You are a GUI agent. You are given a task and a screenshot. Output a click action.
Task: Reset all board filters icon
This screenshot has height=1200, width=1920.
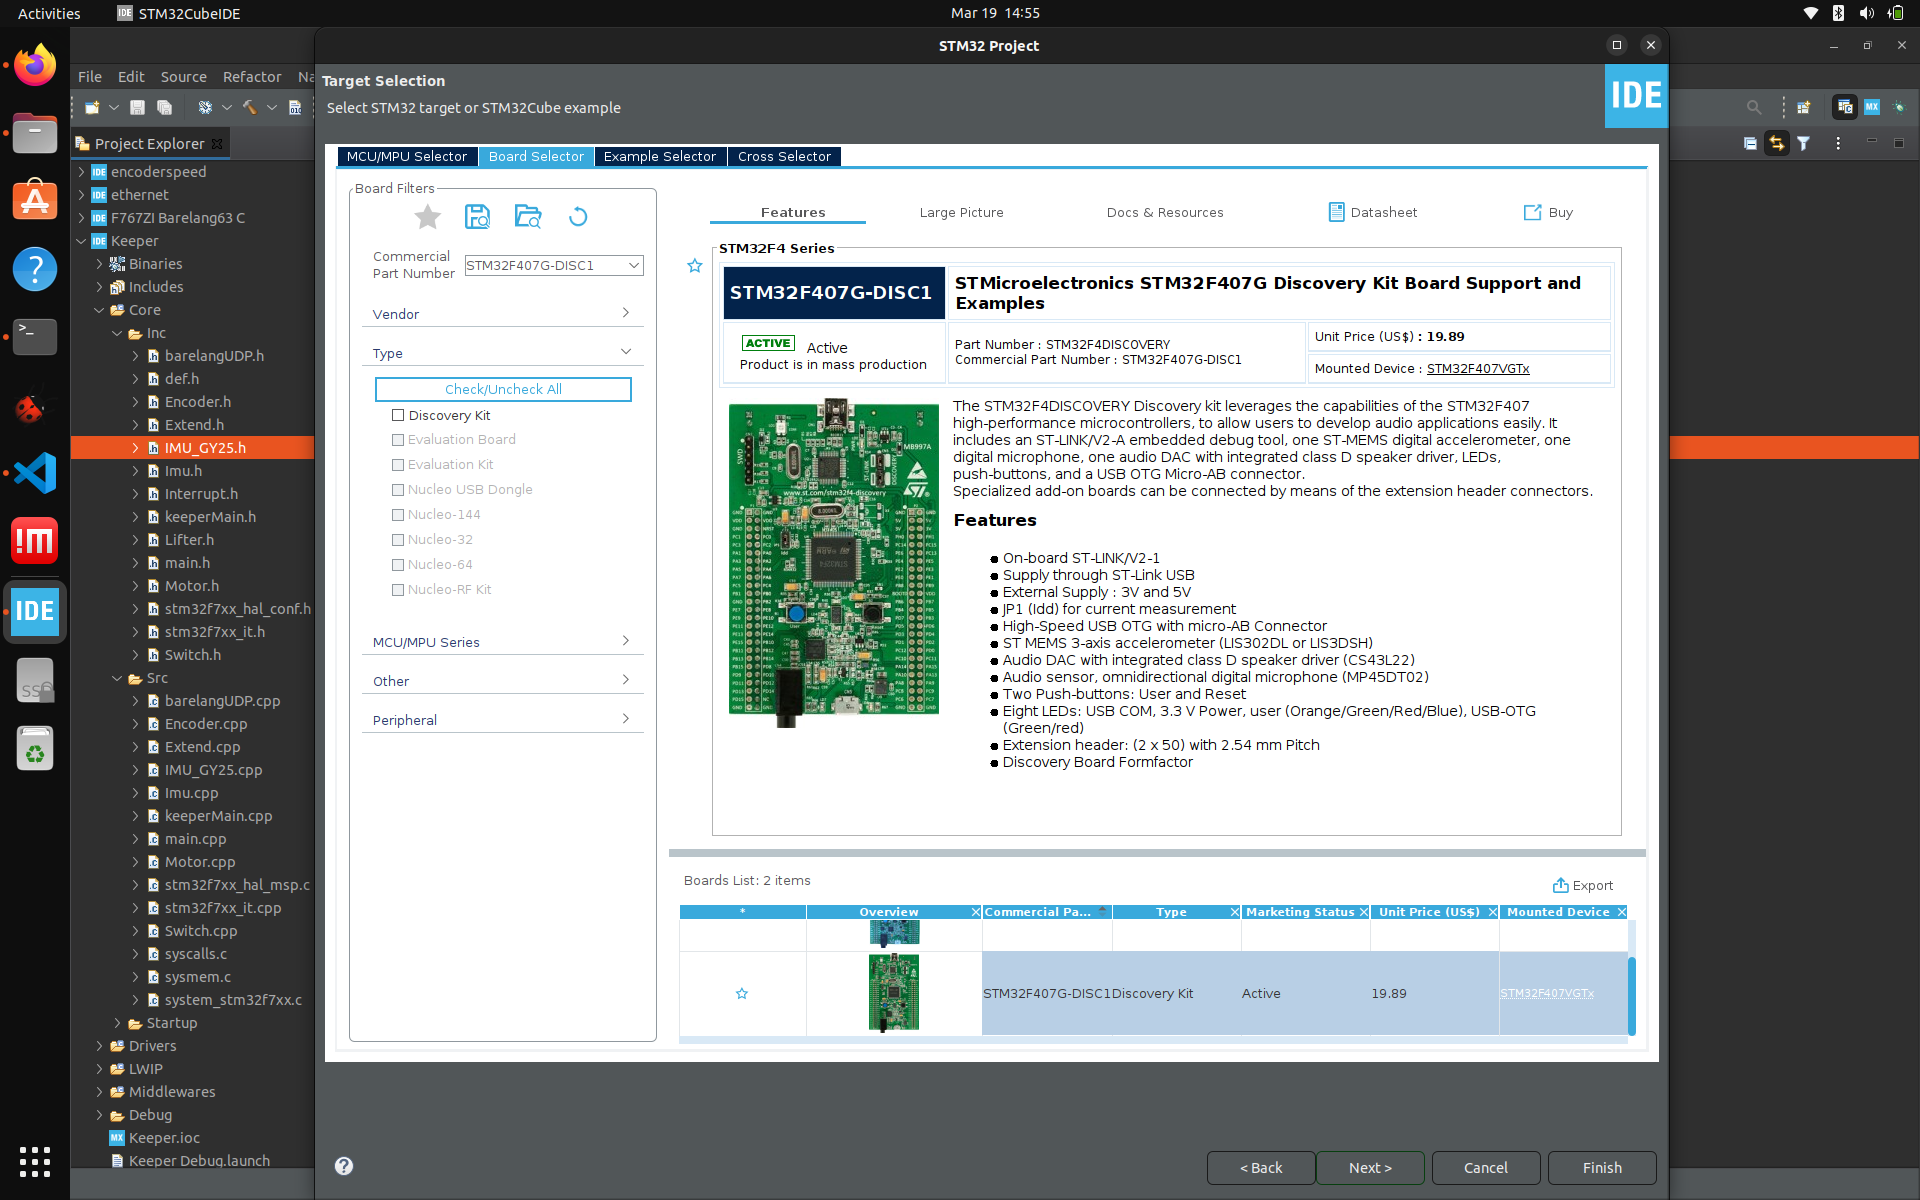[x=578, y=216]
